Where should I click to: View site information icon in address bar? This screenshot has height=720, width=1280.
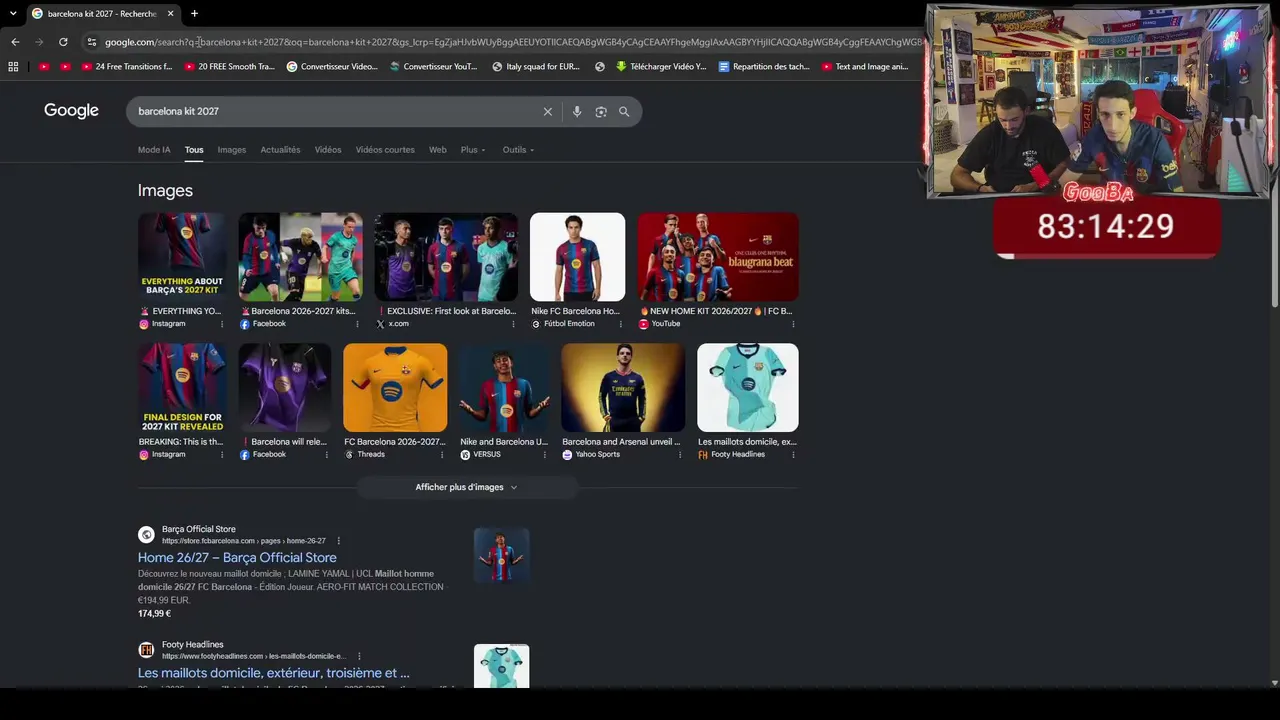92,42
